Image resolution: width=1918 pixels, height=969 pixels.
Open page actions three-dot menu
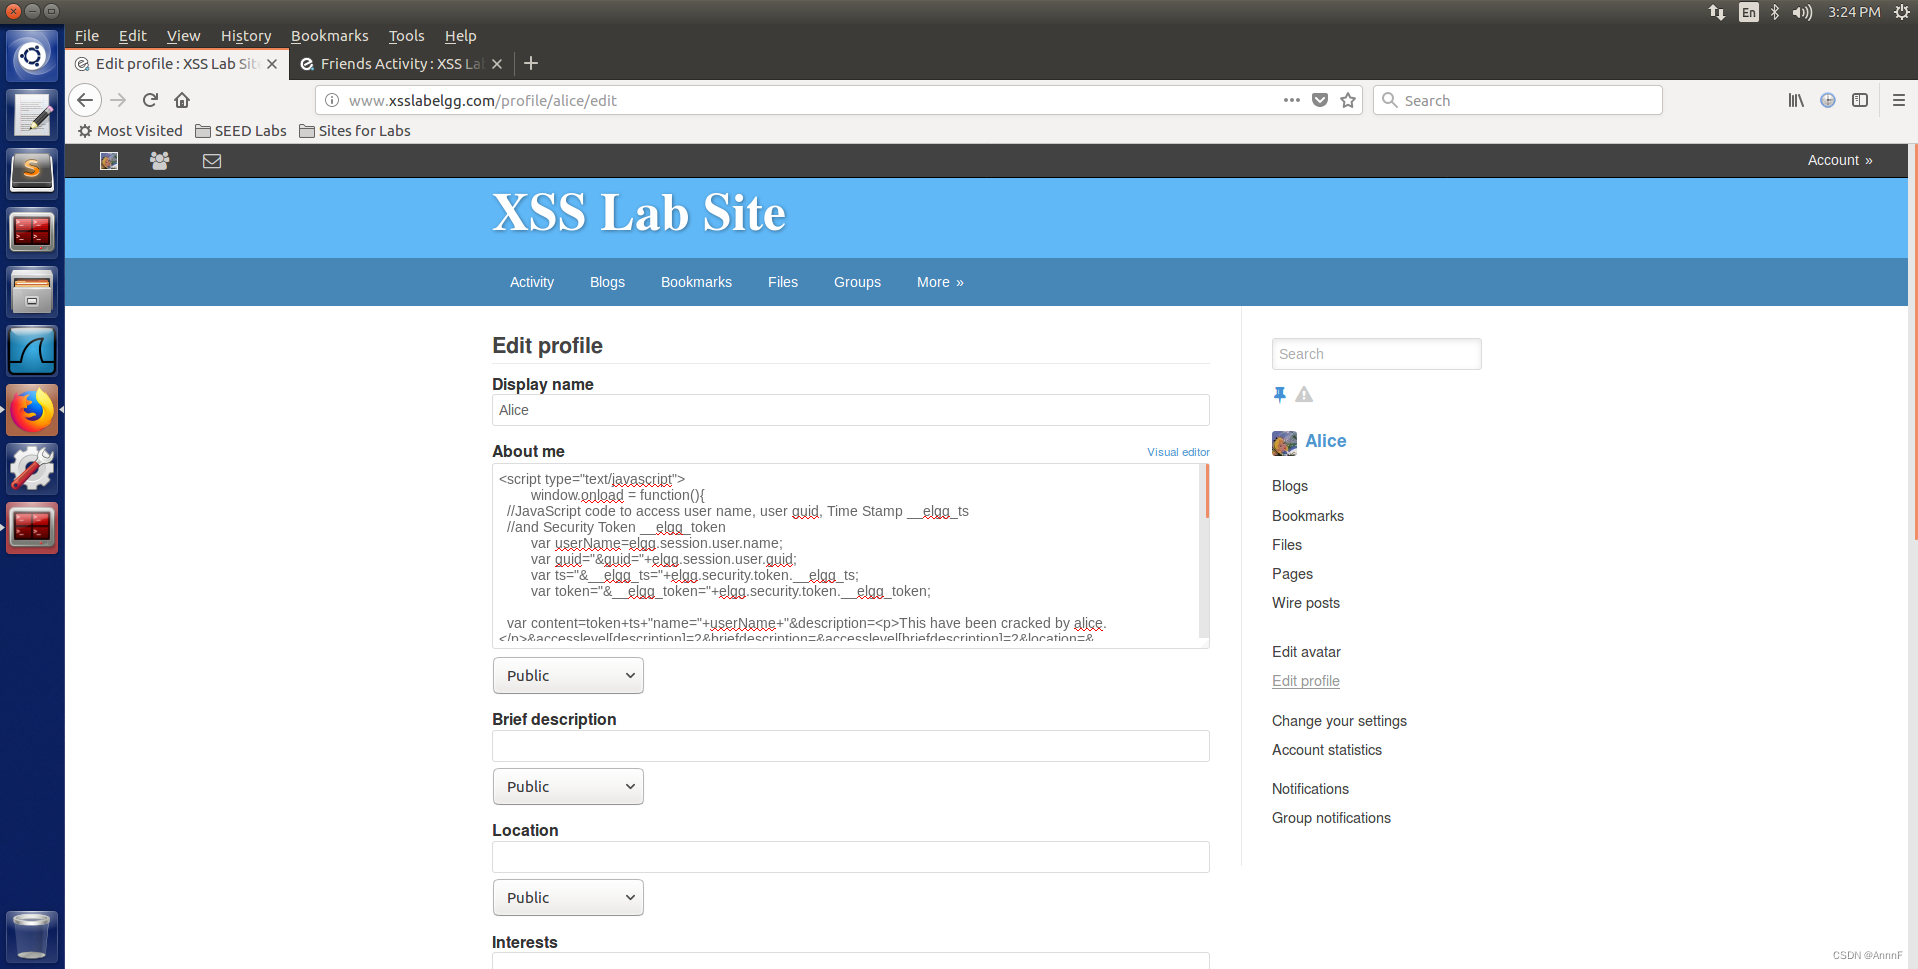pyautogui.click(x=1292, y=100)
